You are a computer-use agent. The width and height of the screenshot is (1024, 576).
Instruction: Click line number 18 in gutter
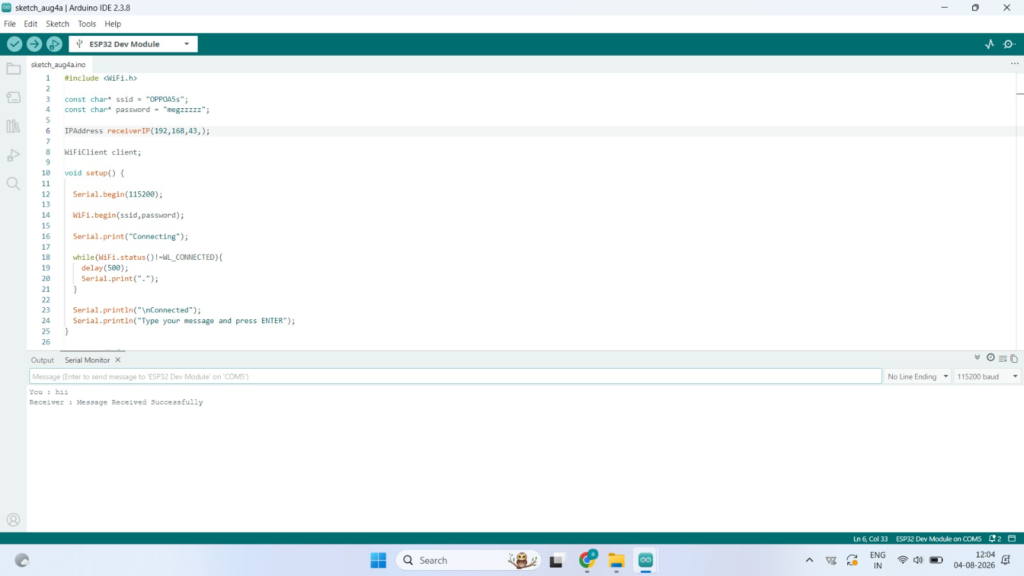[x=46, y=257]
